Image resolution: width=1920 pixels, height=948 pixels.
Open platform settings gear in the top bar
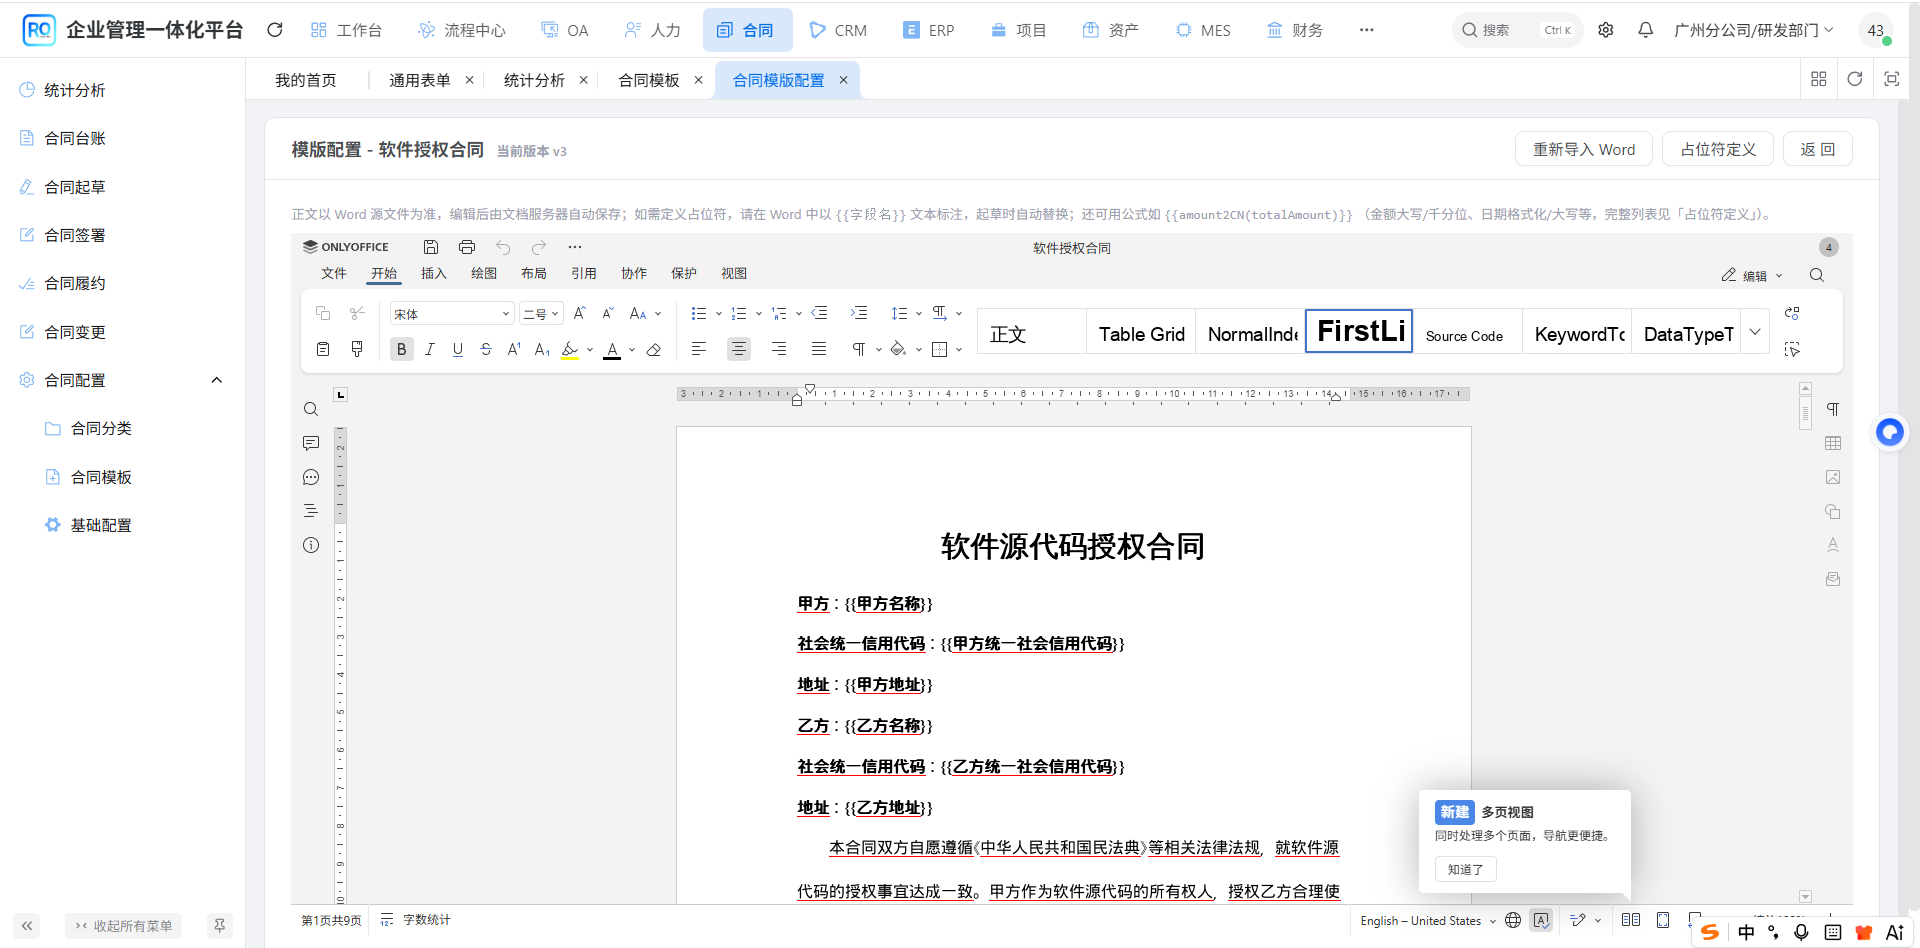tap(1606, 30)
